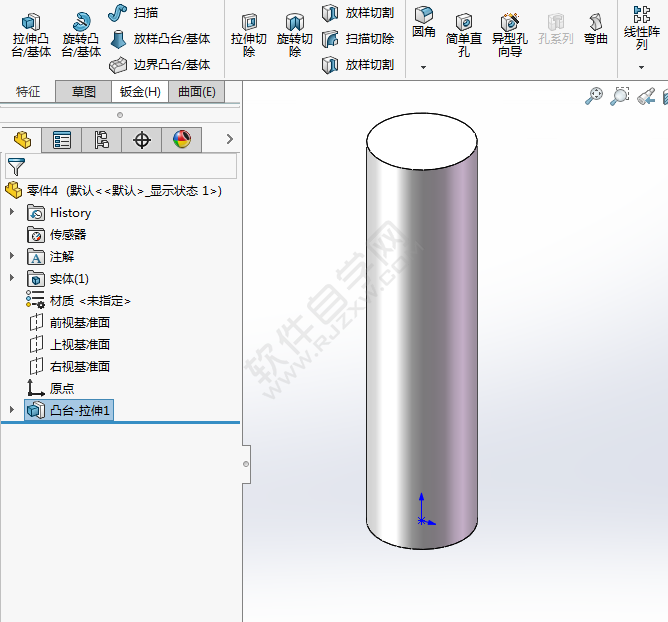Open the 钣金(H) sheet metal tab
Image resolution: width=668 pixels, height=622 pixels.
(x=140, y=92)
